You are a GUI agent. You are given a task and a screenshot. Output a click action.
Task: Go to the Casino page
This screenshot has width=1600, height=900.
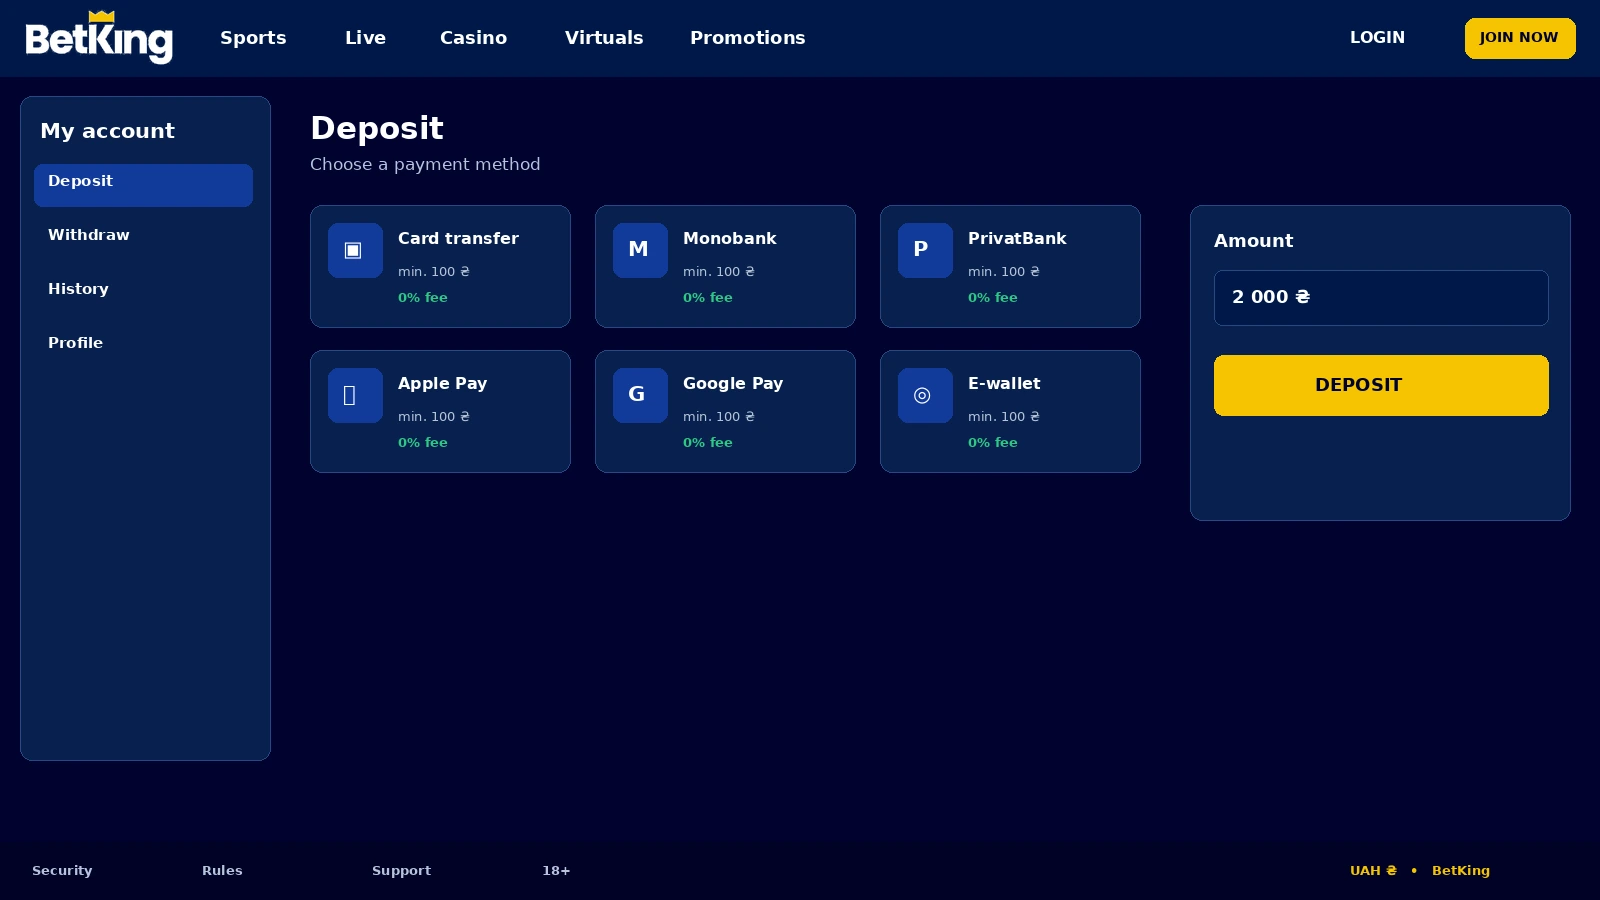coord(473,38)
